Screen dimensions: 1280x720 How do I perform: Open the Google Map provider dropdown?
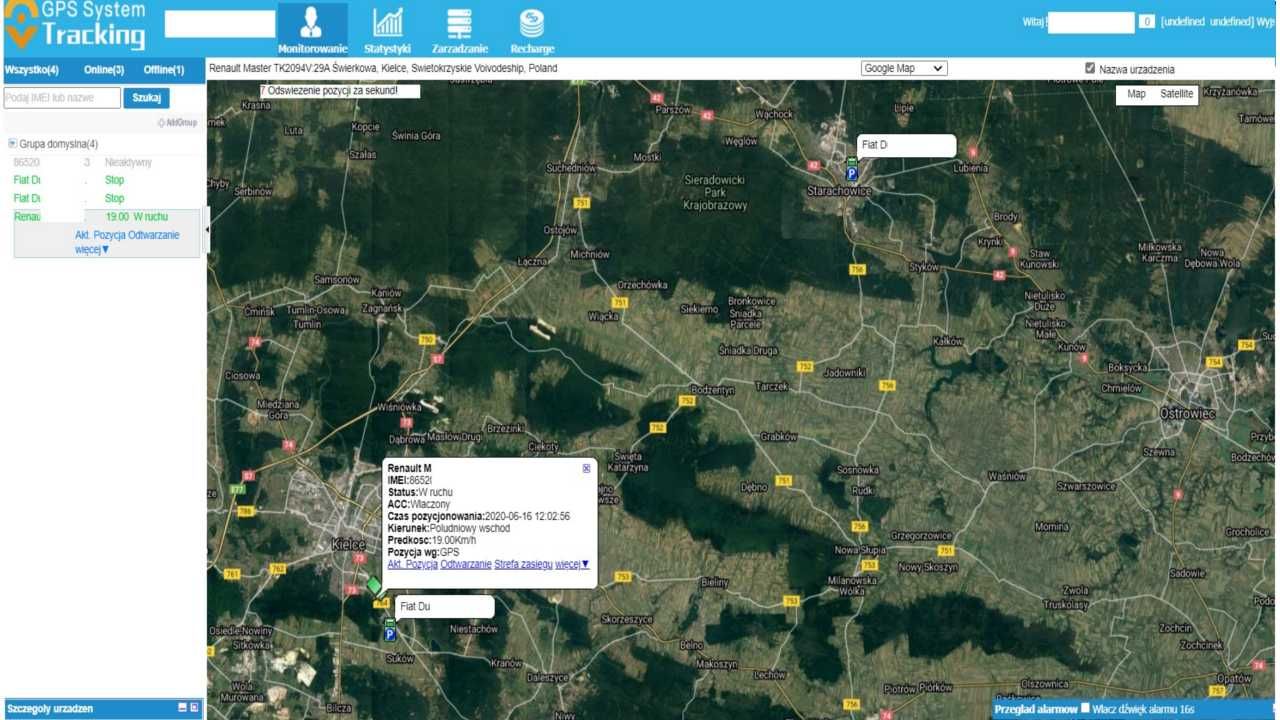(904, 68)
